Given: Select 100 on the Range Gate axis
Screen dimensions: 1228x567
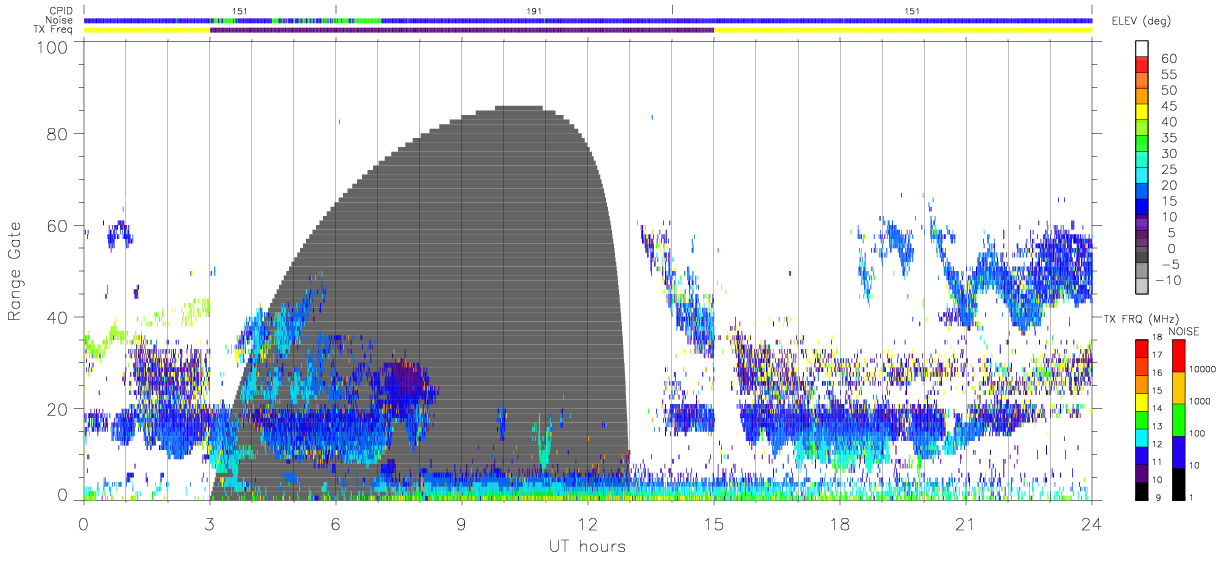Looking at the screenshot, I should coord(51,47).
